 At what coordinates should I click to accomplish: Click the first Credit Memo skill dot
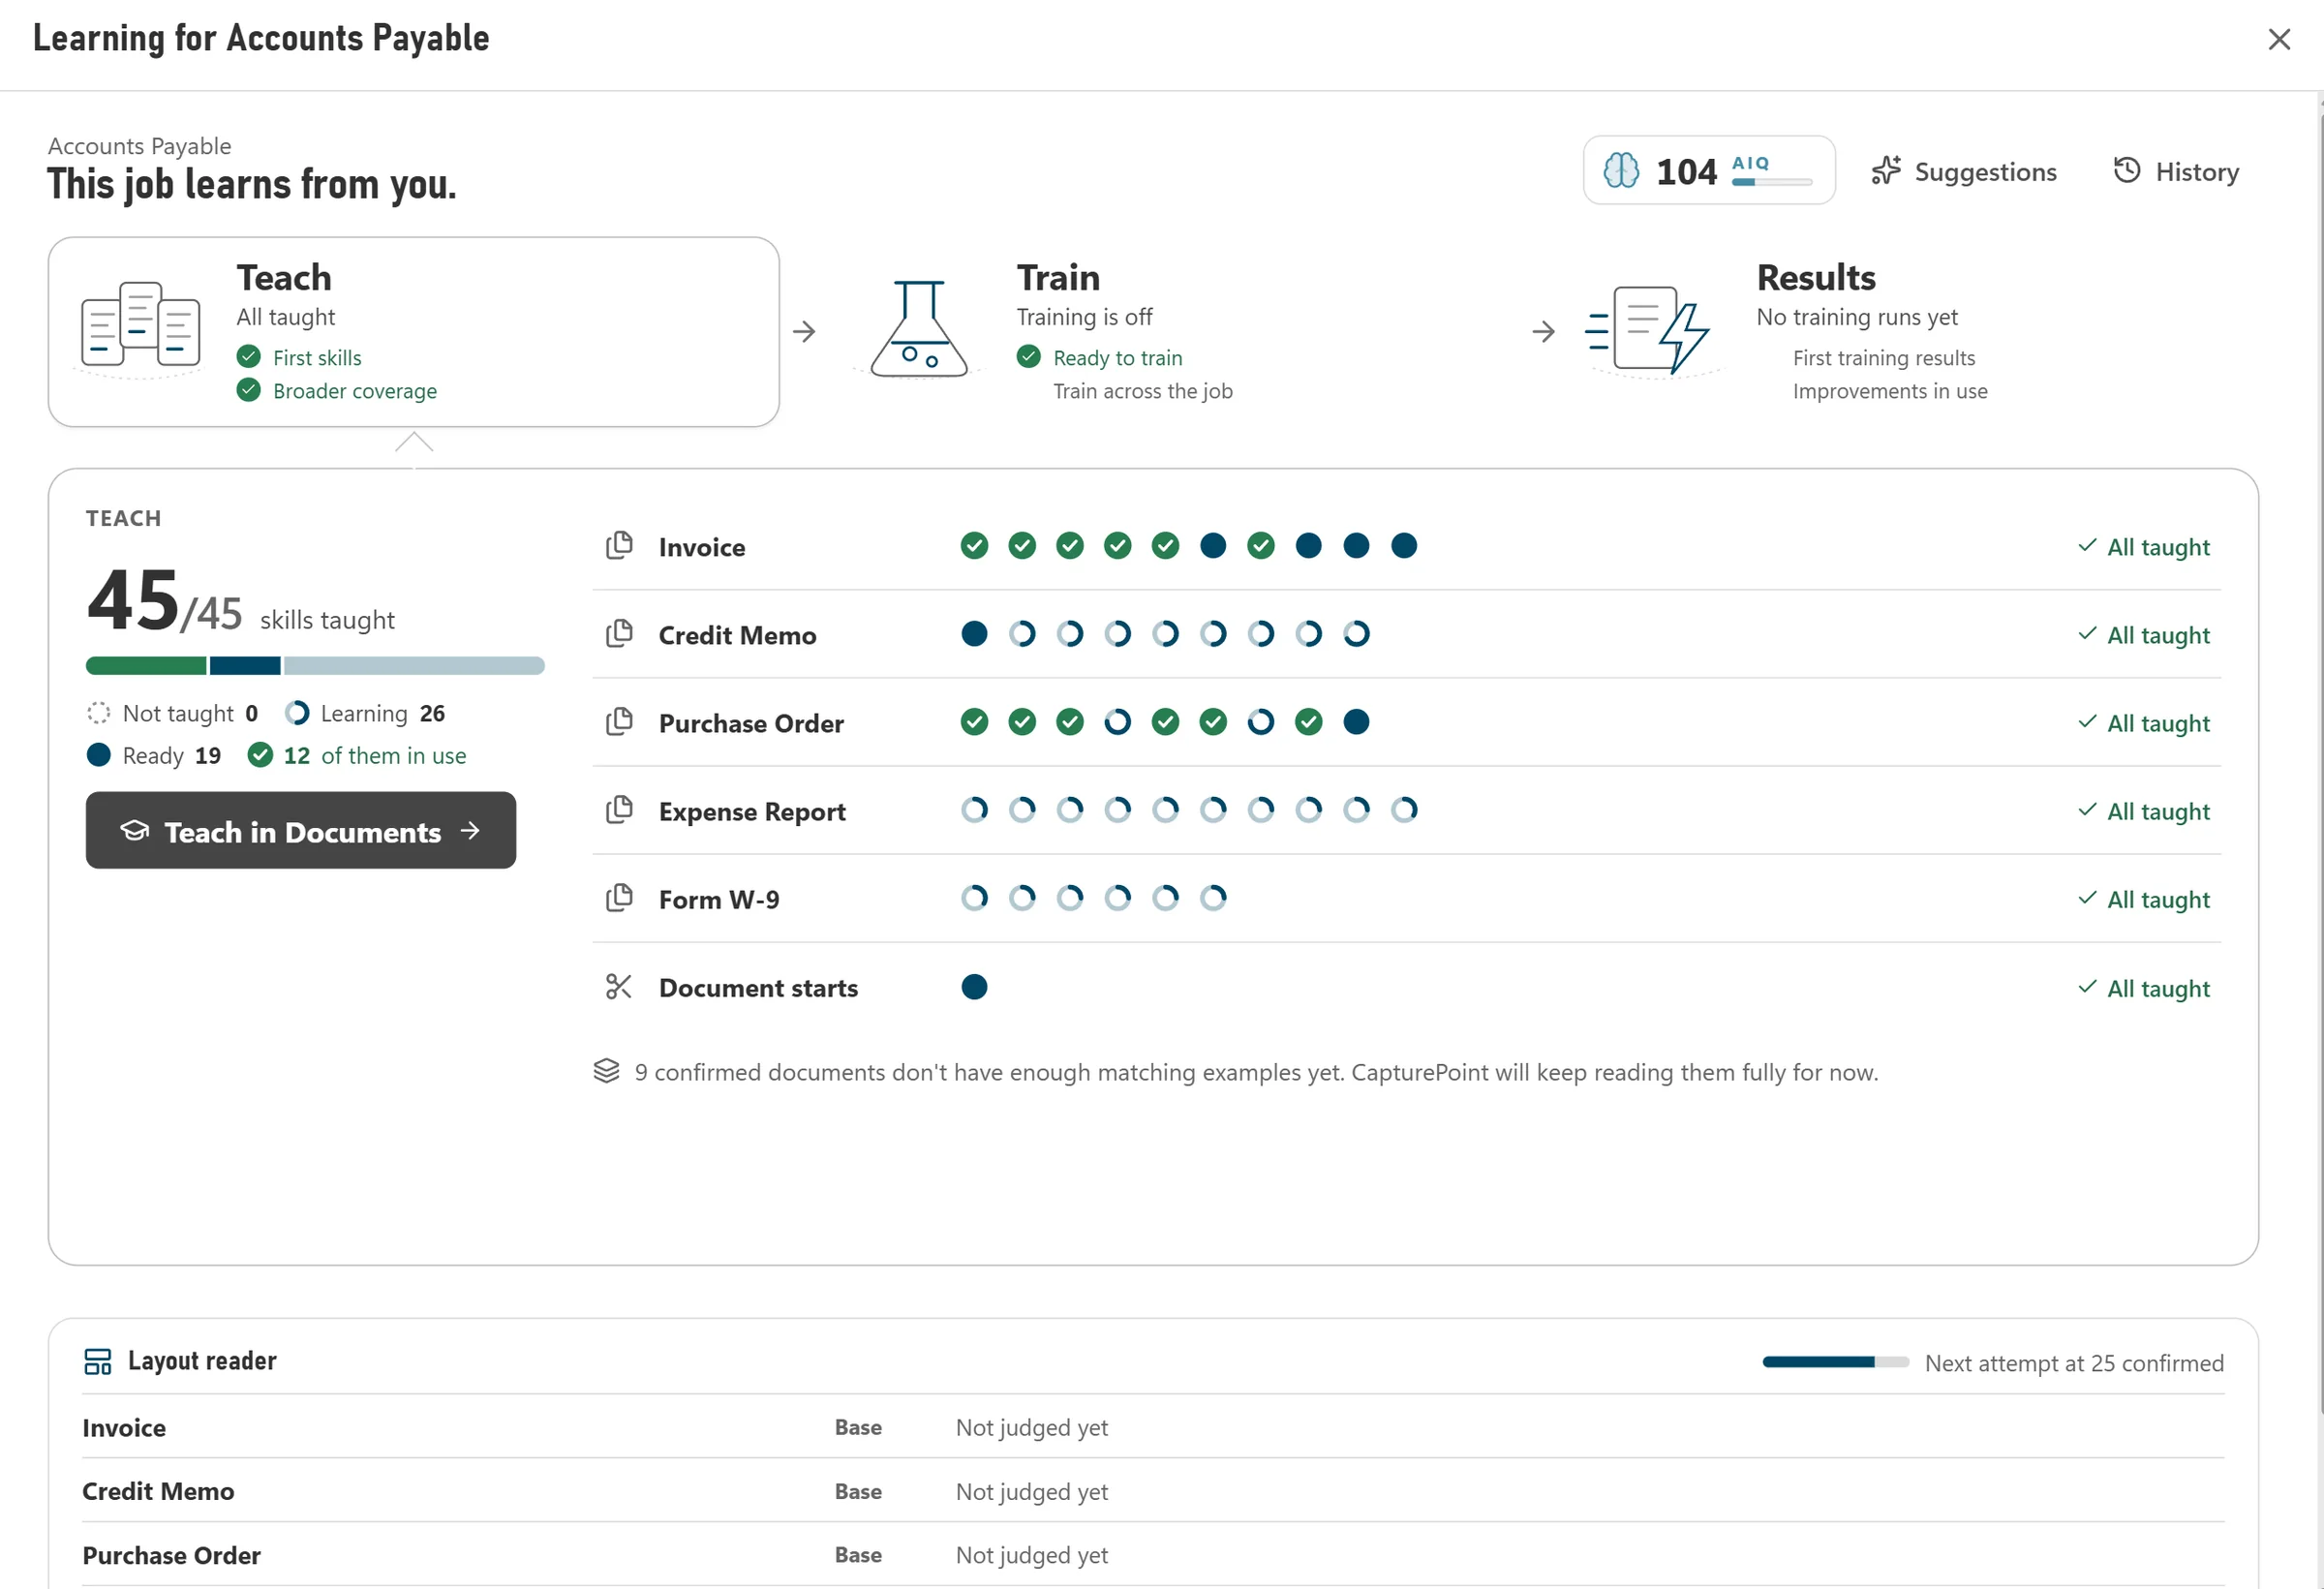click(x=974, y=634)
